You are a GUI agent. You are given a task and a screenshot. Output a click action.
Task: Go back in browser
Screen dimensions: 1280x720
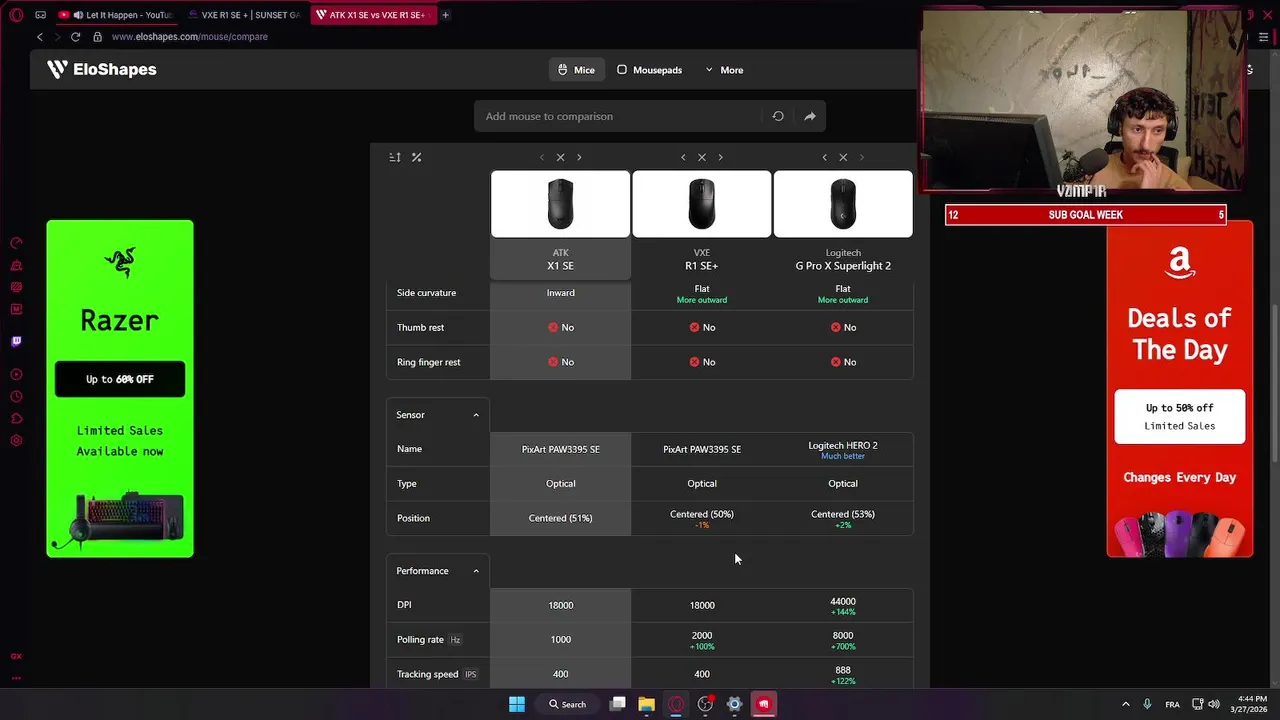[x=40, y=37]
